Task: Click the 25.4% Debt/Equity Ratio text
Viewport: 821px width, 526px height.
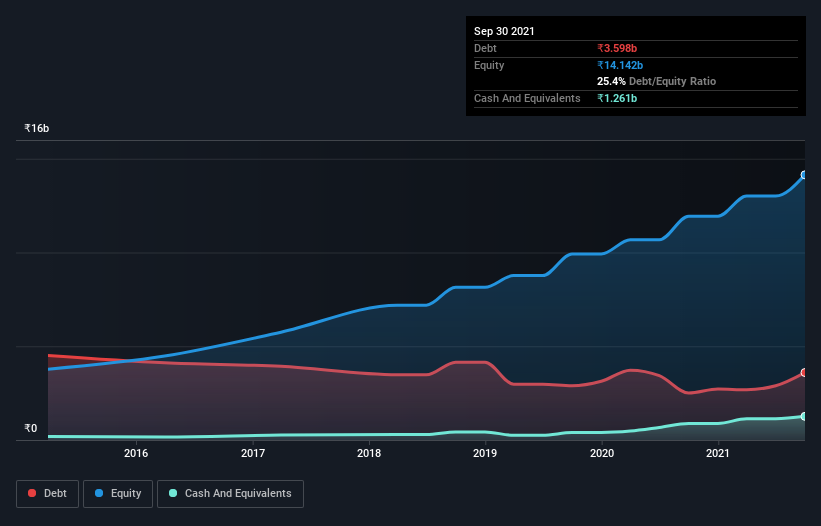Action: pos(657,81)
